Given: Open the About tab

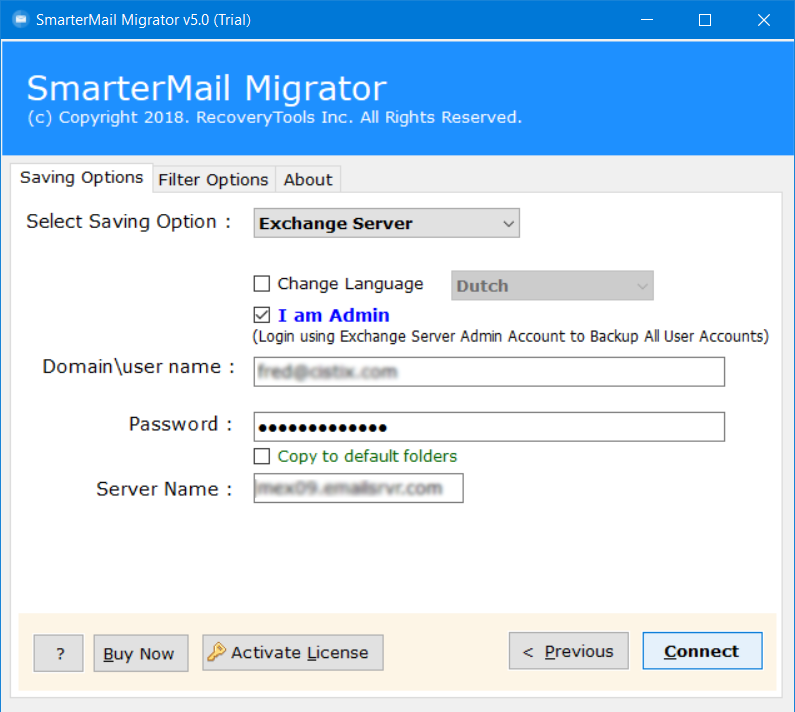Looking at the screenshot, I should coord(308,180).
